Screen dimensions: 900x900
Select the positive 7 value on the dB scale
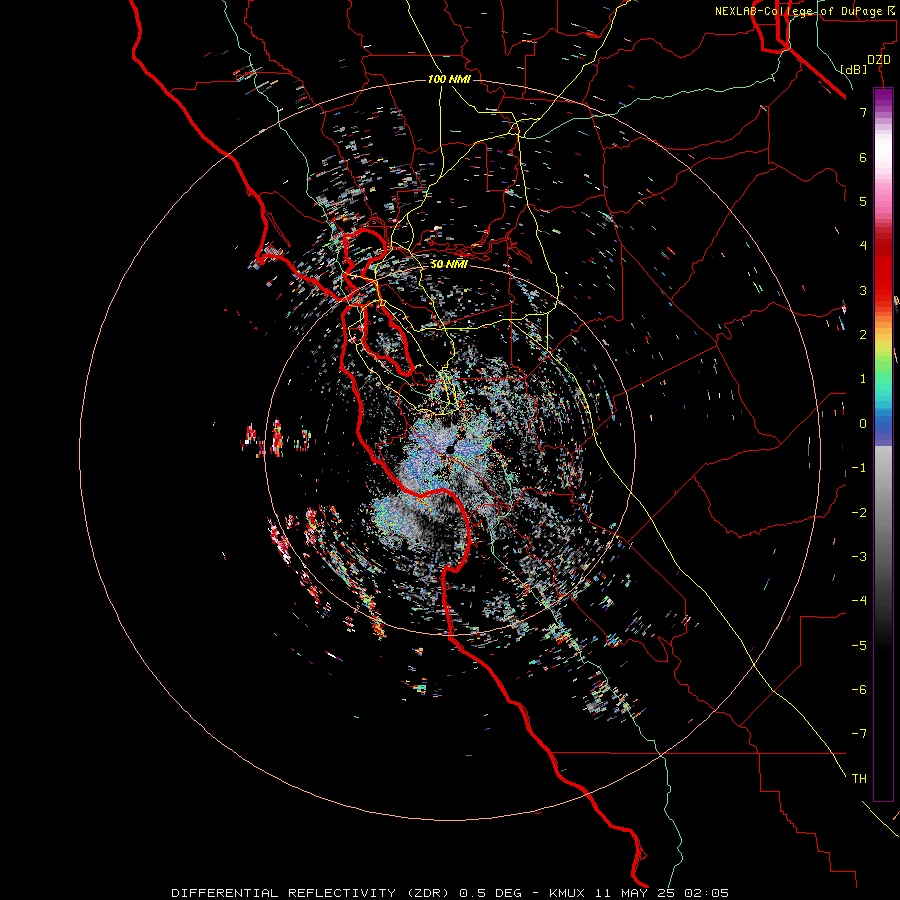tap(863, 112)
